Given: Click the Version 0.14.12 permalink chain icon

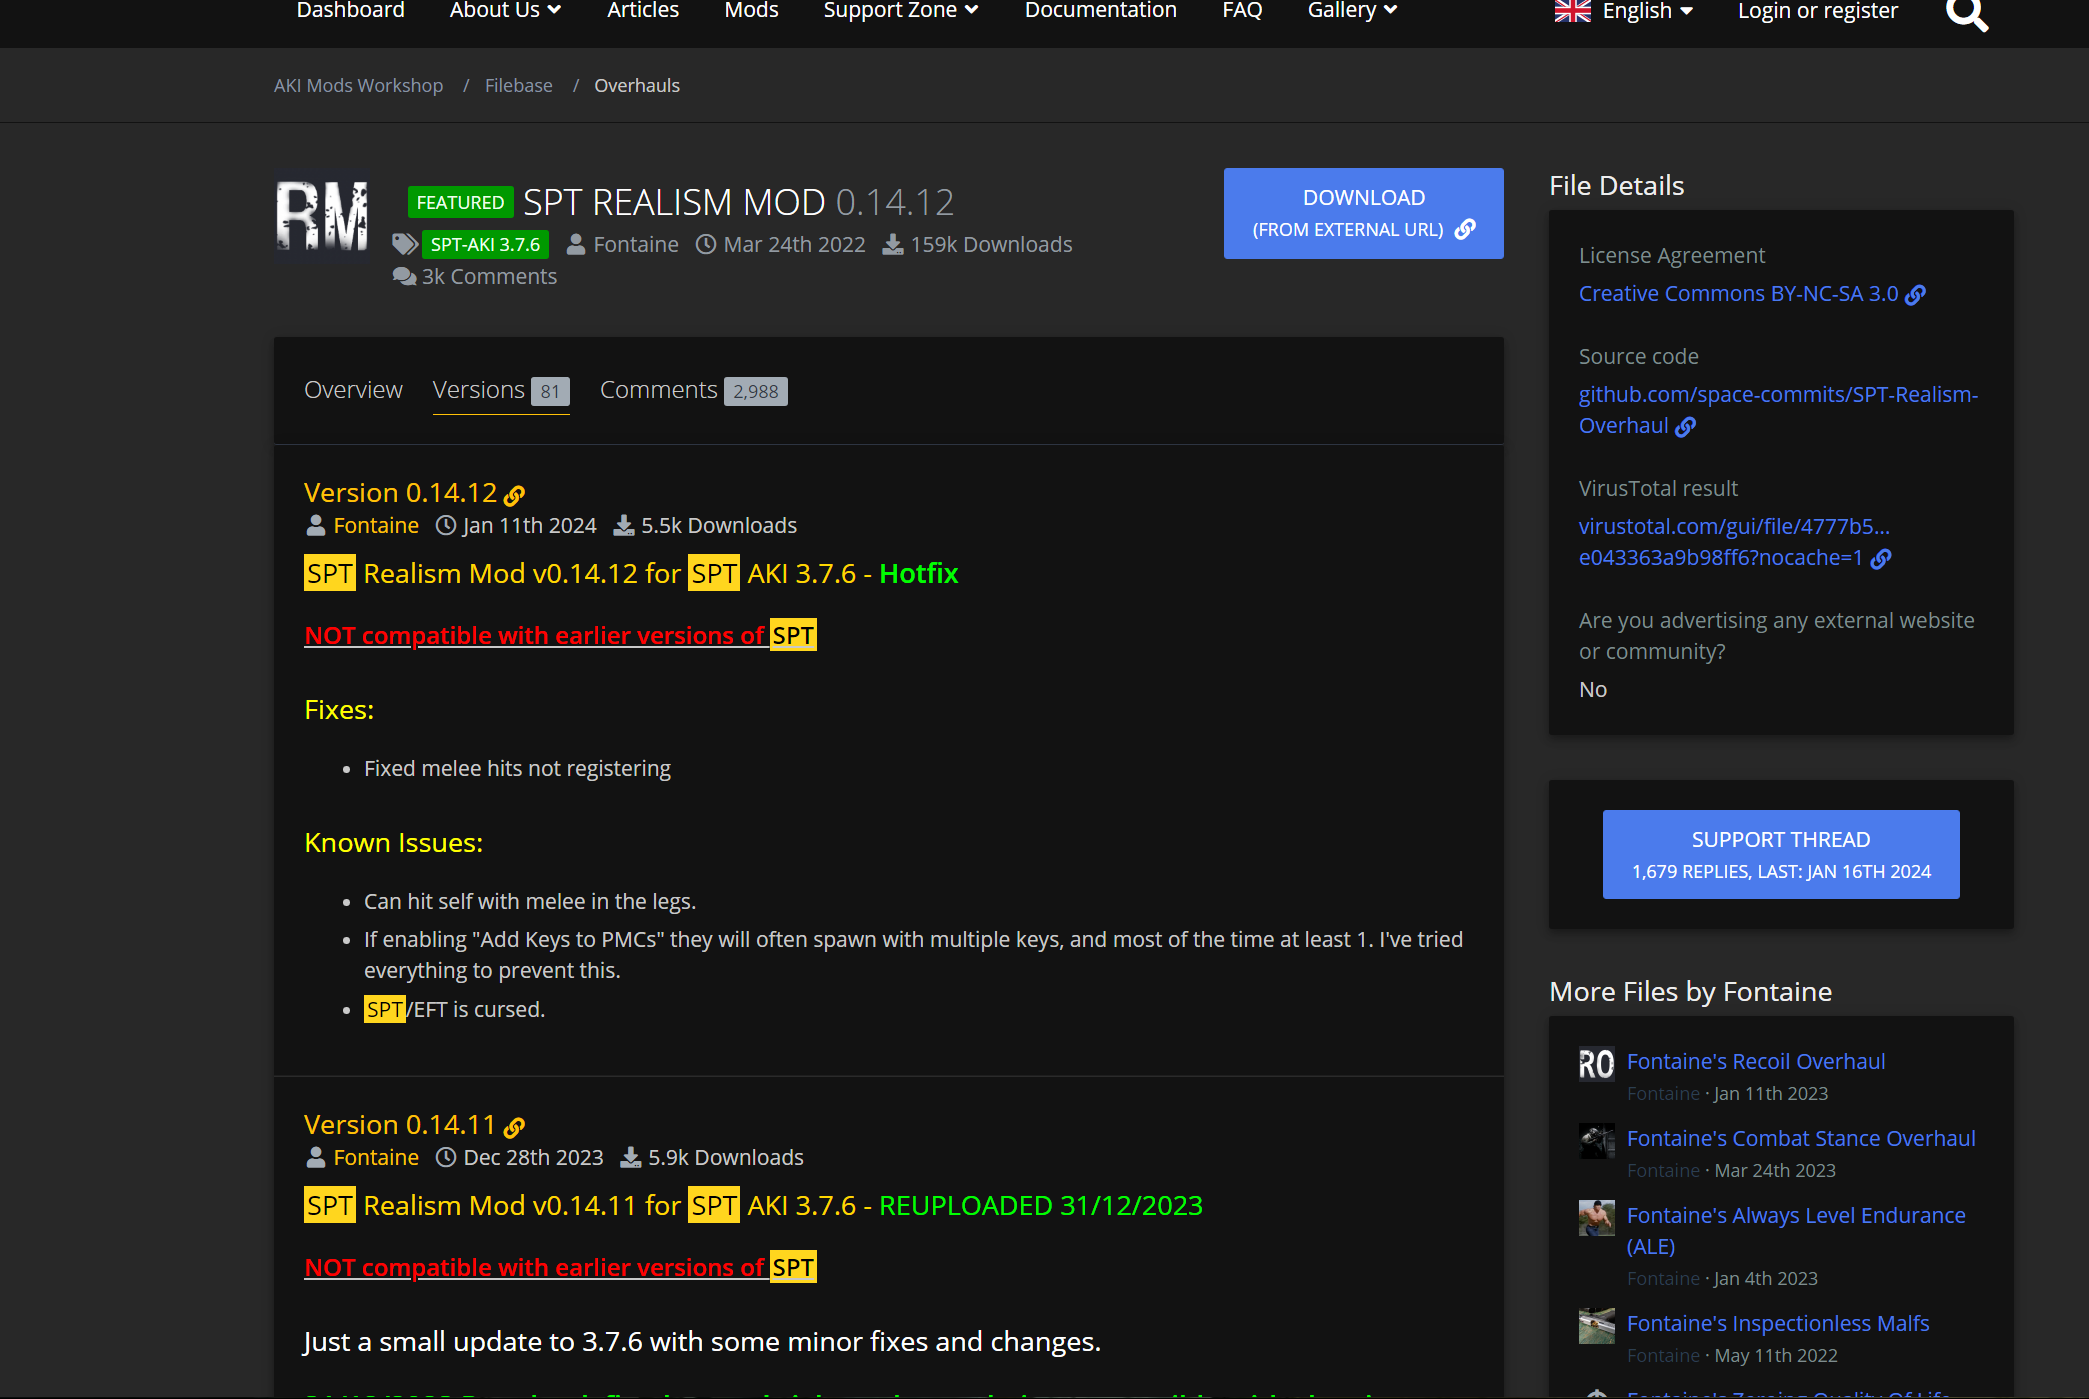Looking at the screenshot, I should [515, 495].
